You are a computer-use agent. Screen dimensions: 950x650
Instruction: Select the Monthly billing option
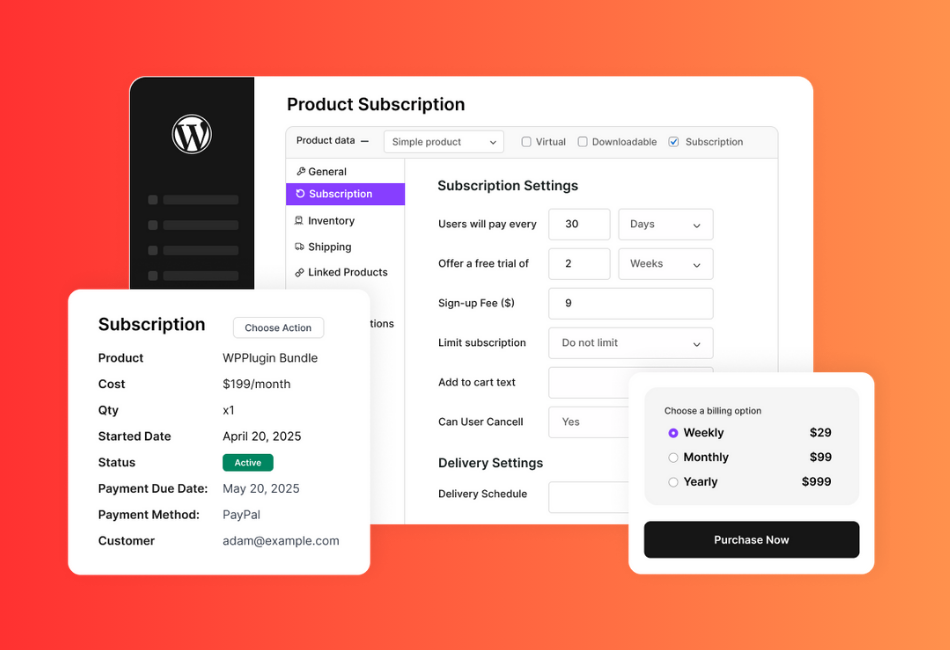click(x=674, y=457)
